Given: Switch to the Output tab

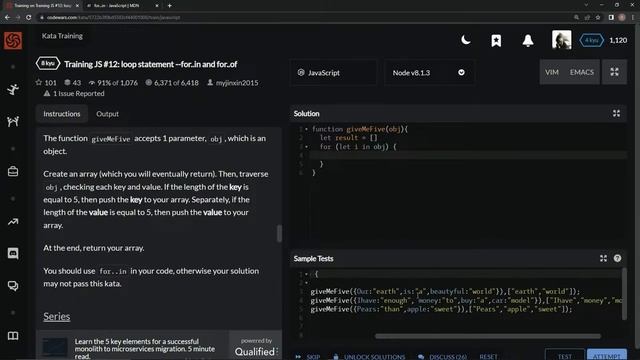Looking at the screenshot, I should point(107,114).
